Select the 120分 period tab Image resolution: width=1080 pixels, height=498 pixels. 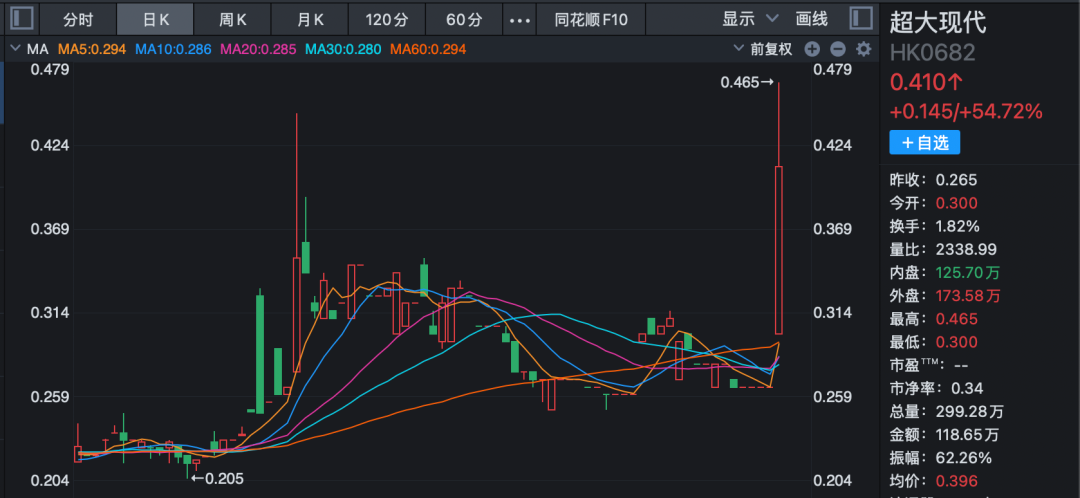387,19
